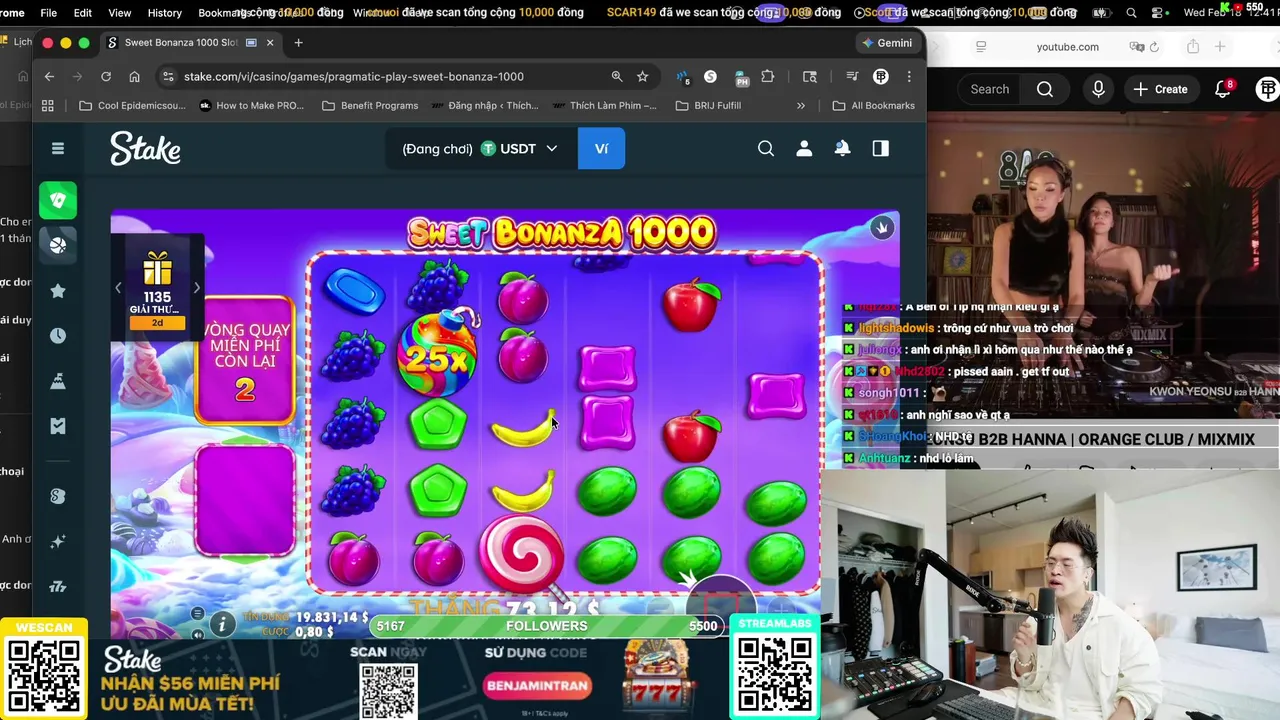Open the Edit menu
The height and width of the screenshot is (720, 1280).
pyautogui.click(x=83, y=13)
